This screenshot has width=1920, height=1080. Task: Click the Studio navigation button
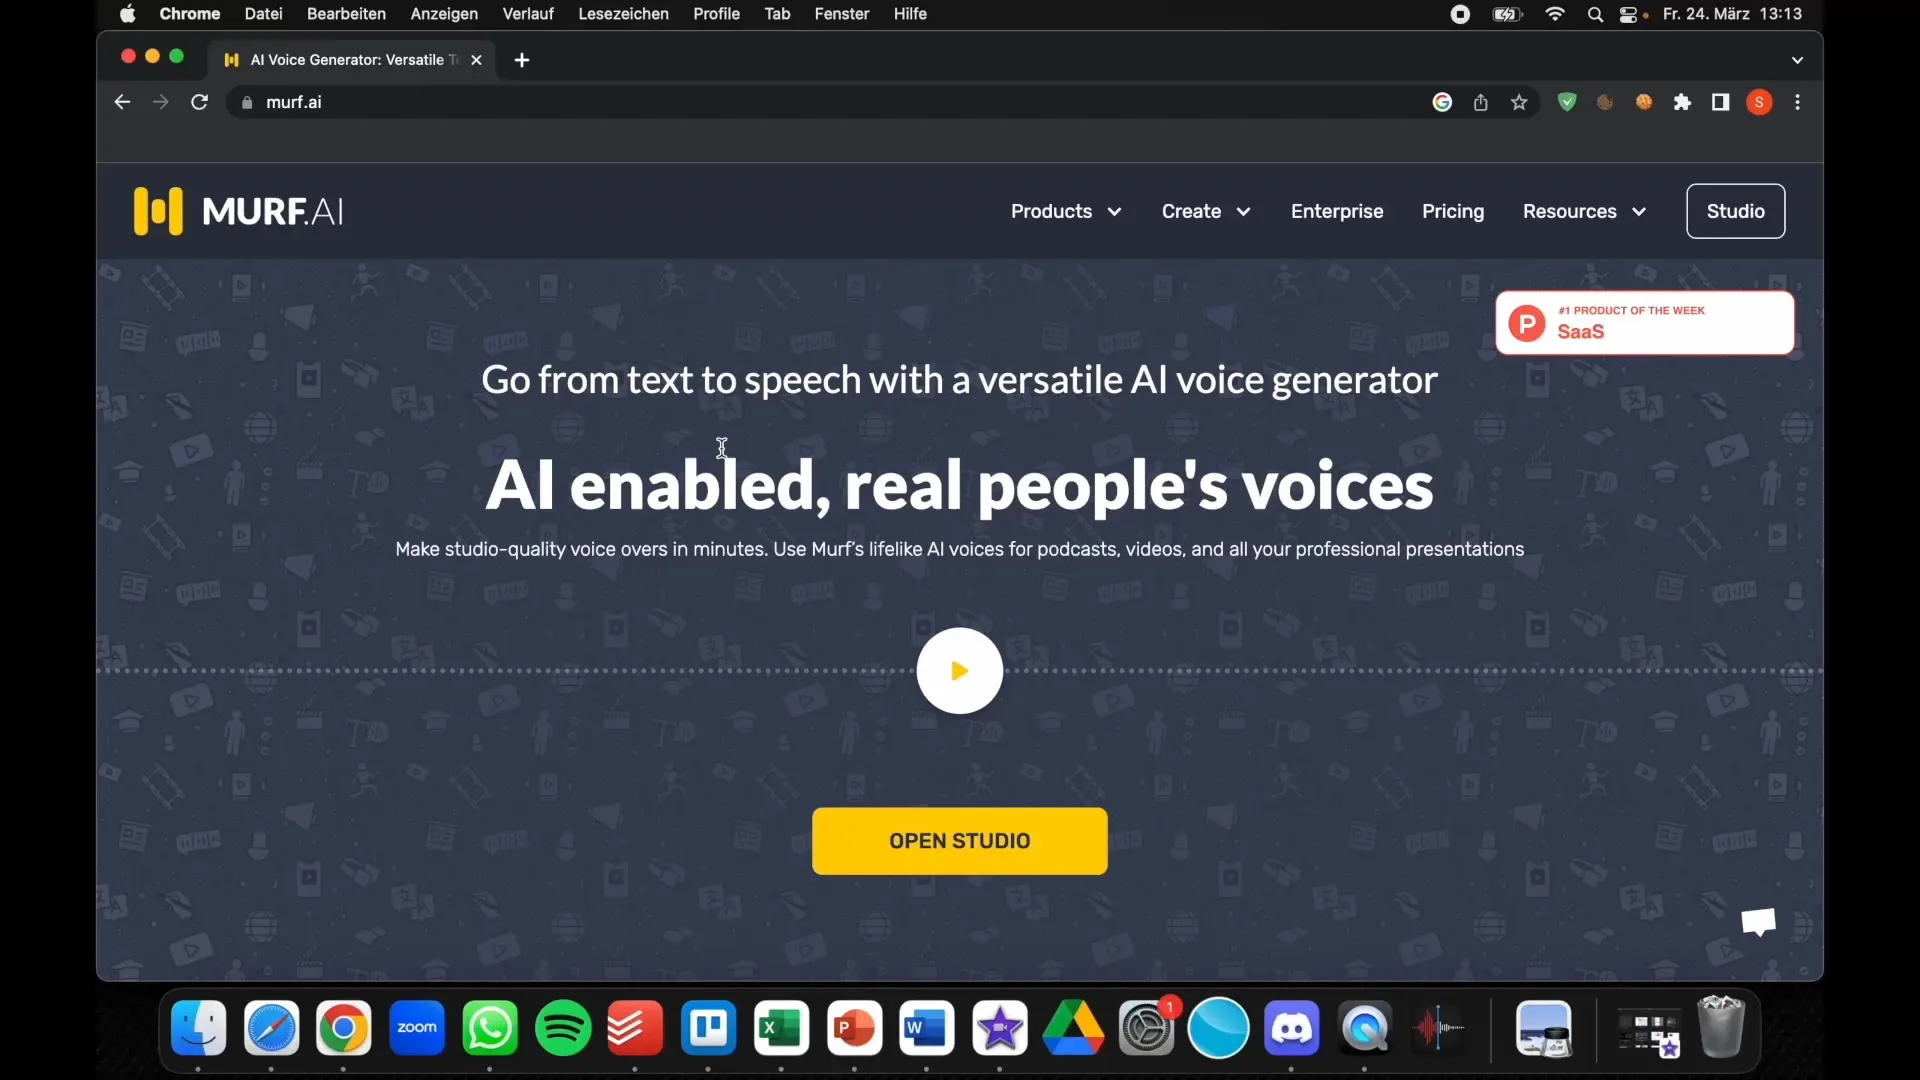tap(1735, 211)
